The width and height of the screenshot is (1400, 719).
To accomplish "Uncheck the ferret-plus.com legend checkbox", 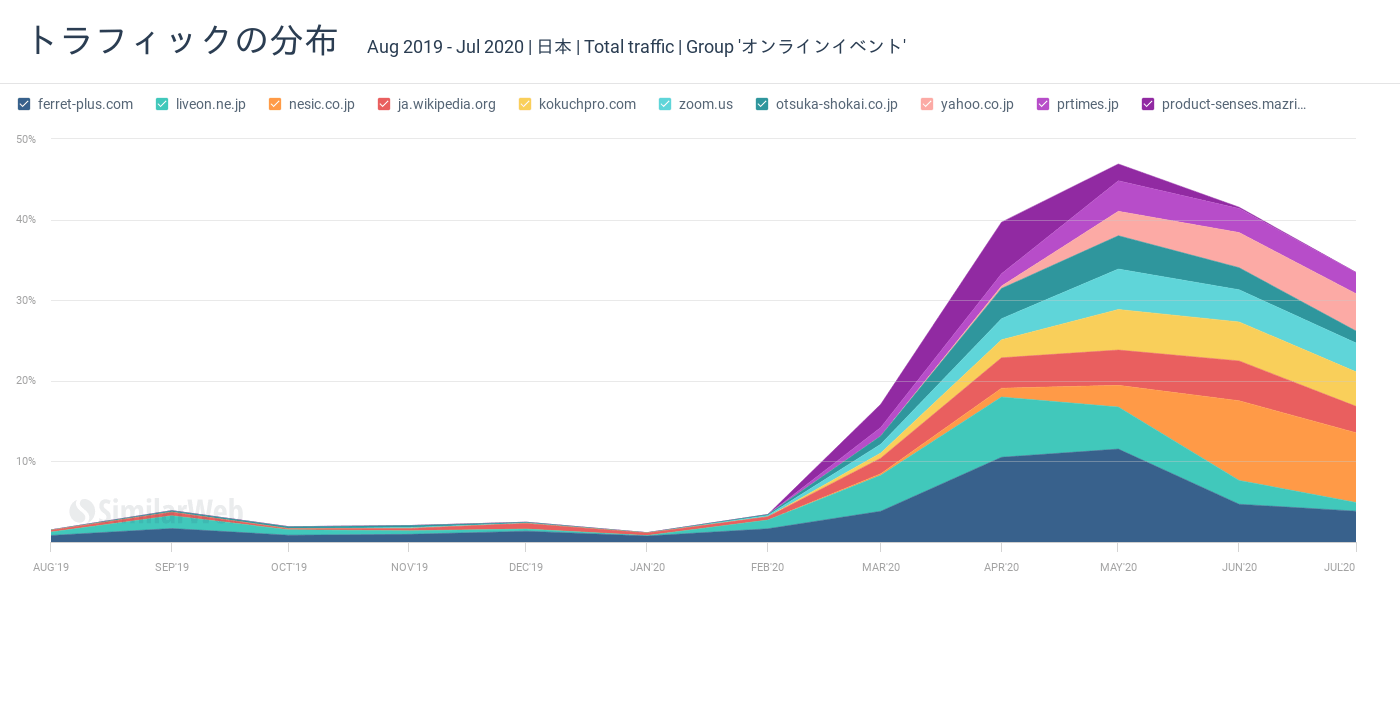I will click(x=24, y=104).
